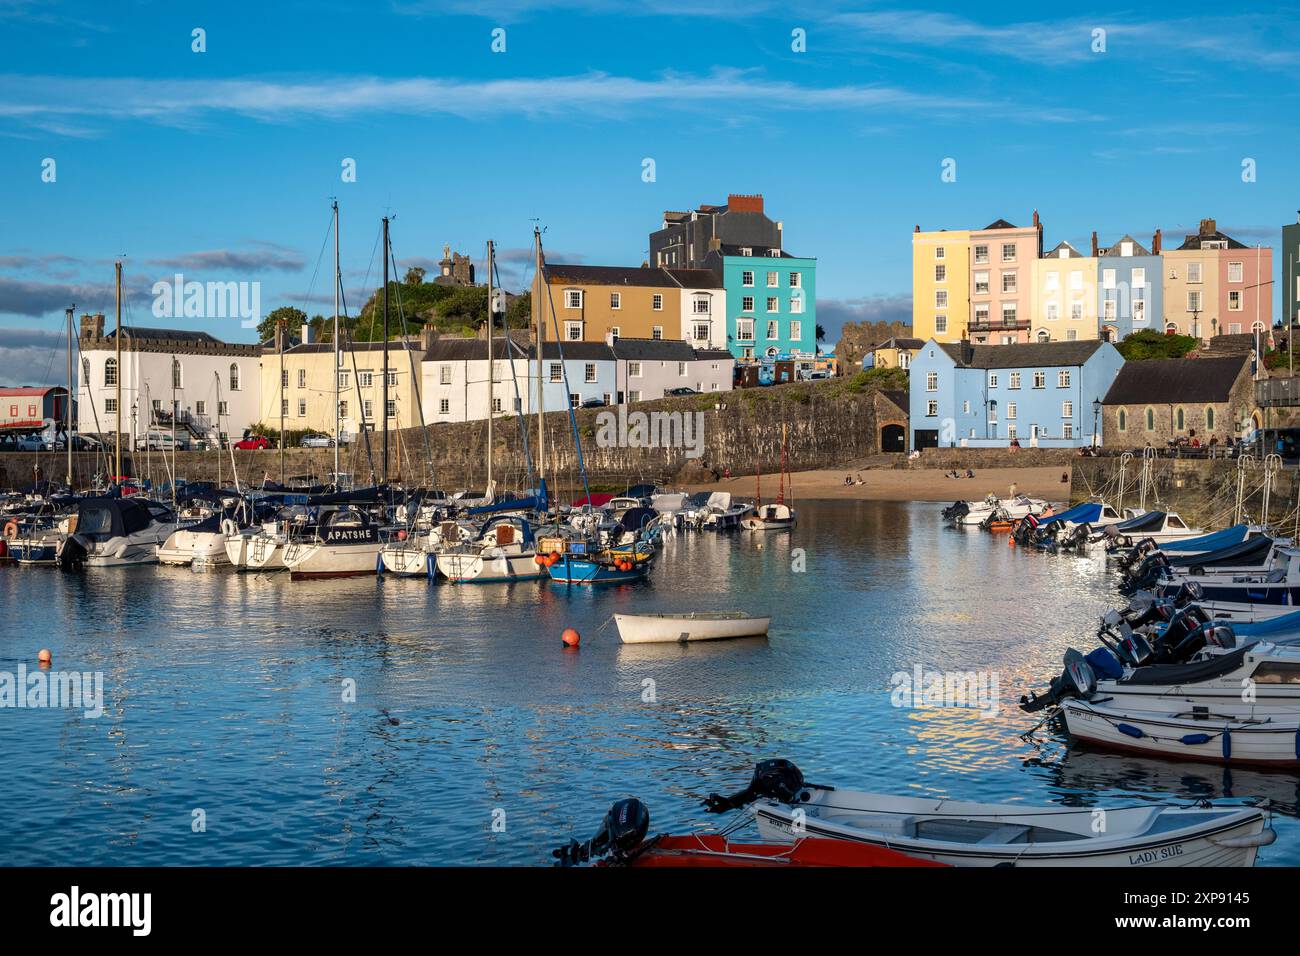Click the castle ruin atop the green hill
1300x956 pixels.
[456, 267]
